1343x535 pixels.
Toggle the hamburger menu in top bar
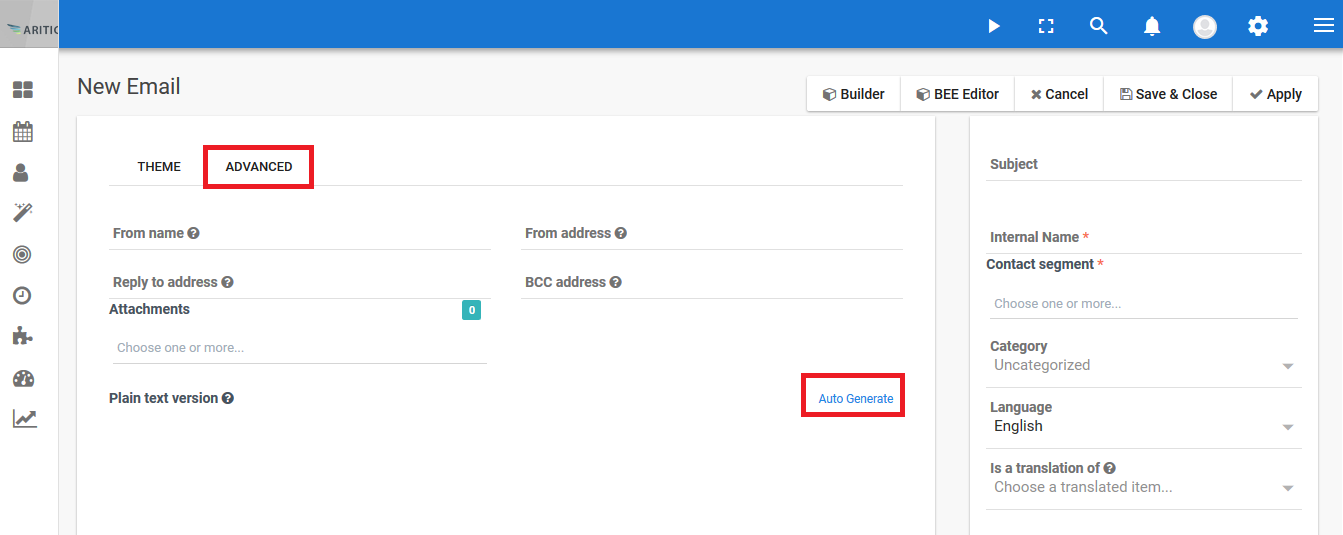(1324, 26)
